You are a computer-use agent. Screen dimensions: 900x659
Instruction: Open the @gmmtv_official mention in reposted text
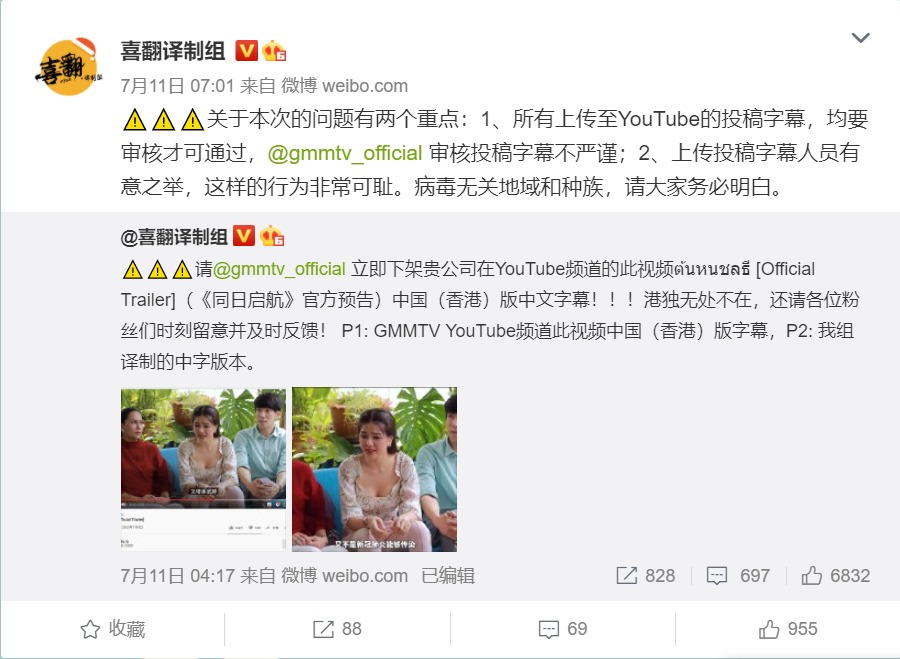coord(280,269)
